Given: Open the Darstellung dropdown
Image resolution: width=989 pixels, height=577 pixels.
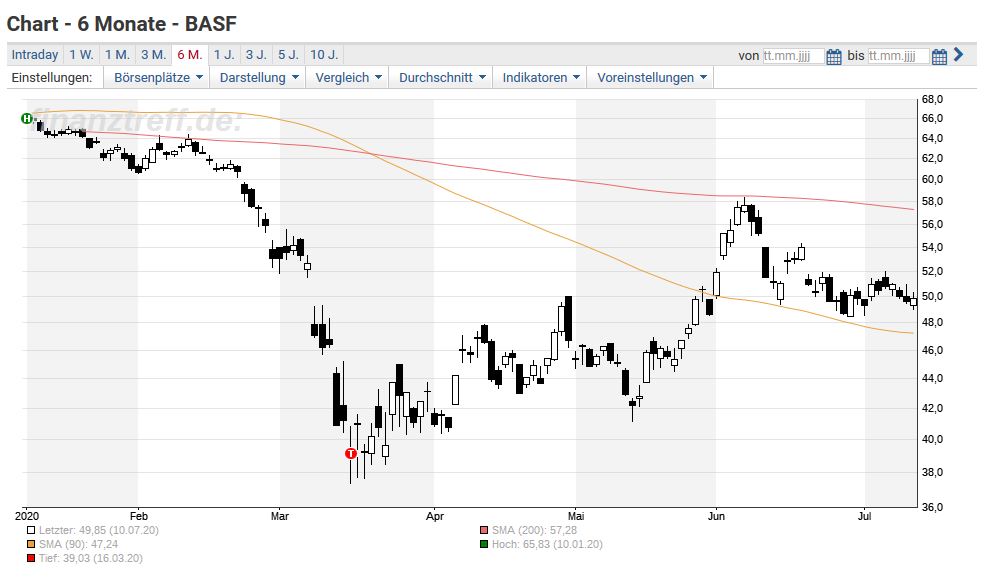Looking at the screenshot, I should pyautogui.click(x=259, y=78).
